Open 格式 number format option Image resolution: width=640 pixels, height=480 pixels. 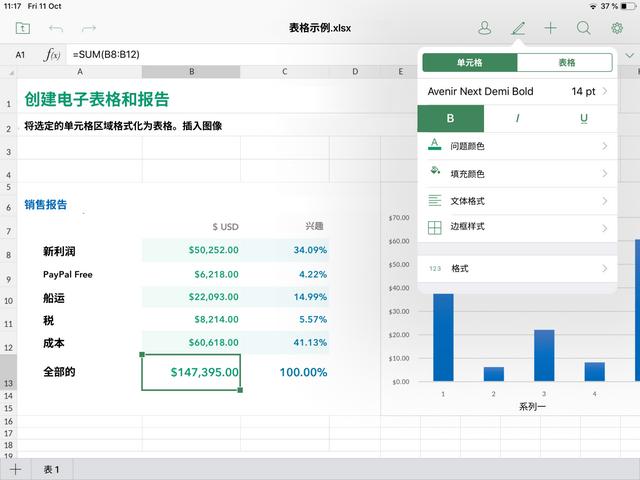[x=517, y=268]
